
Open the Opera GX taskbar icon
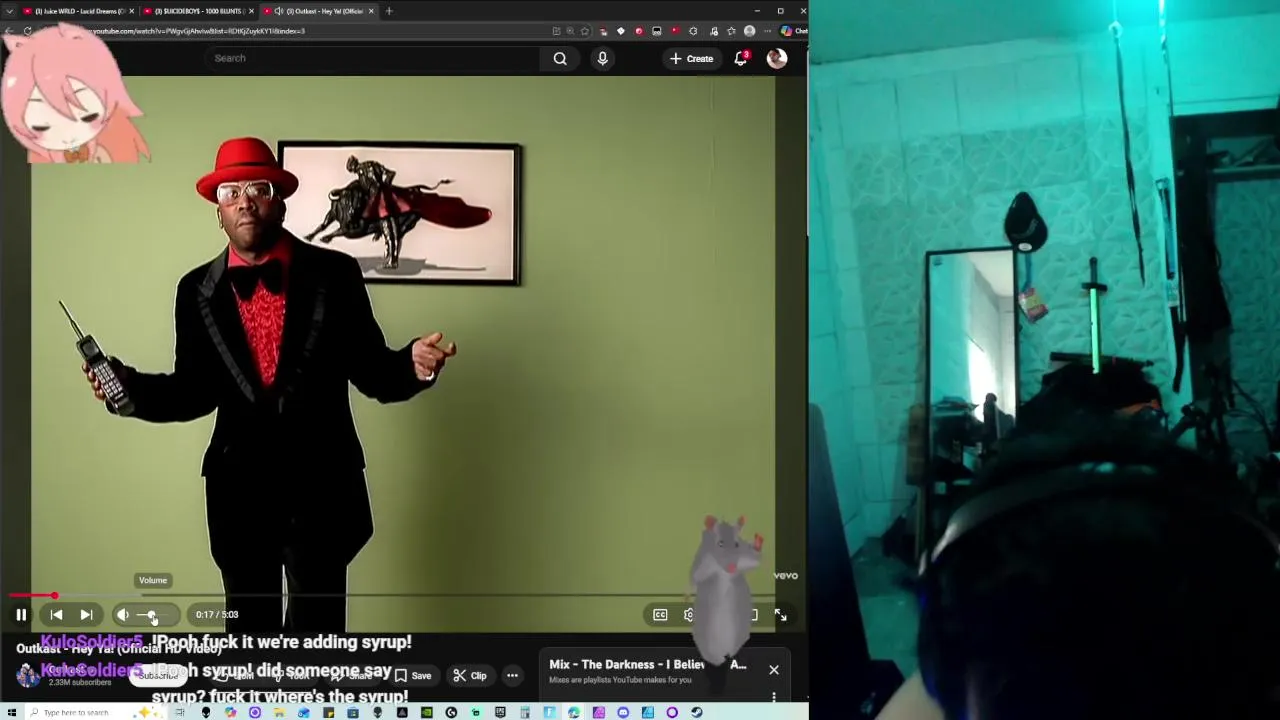672,712
